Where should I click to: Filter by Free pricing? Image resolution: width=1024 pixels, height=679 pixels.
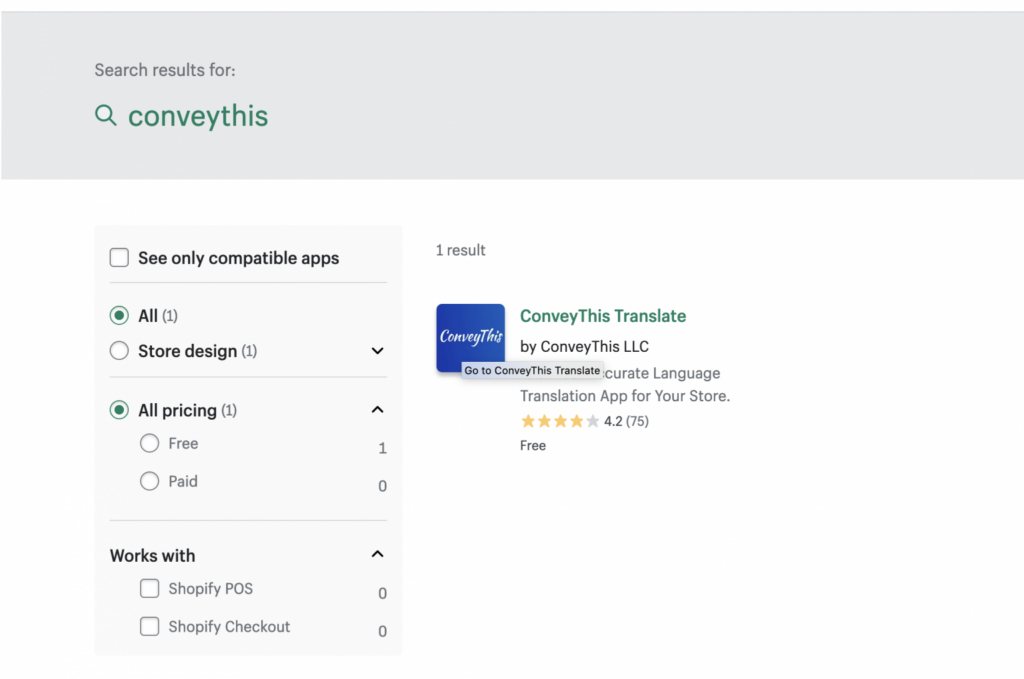point(150,443)
